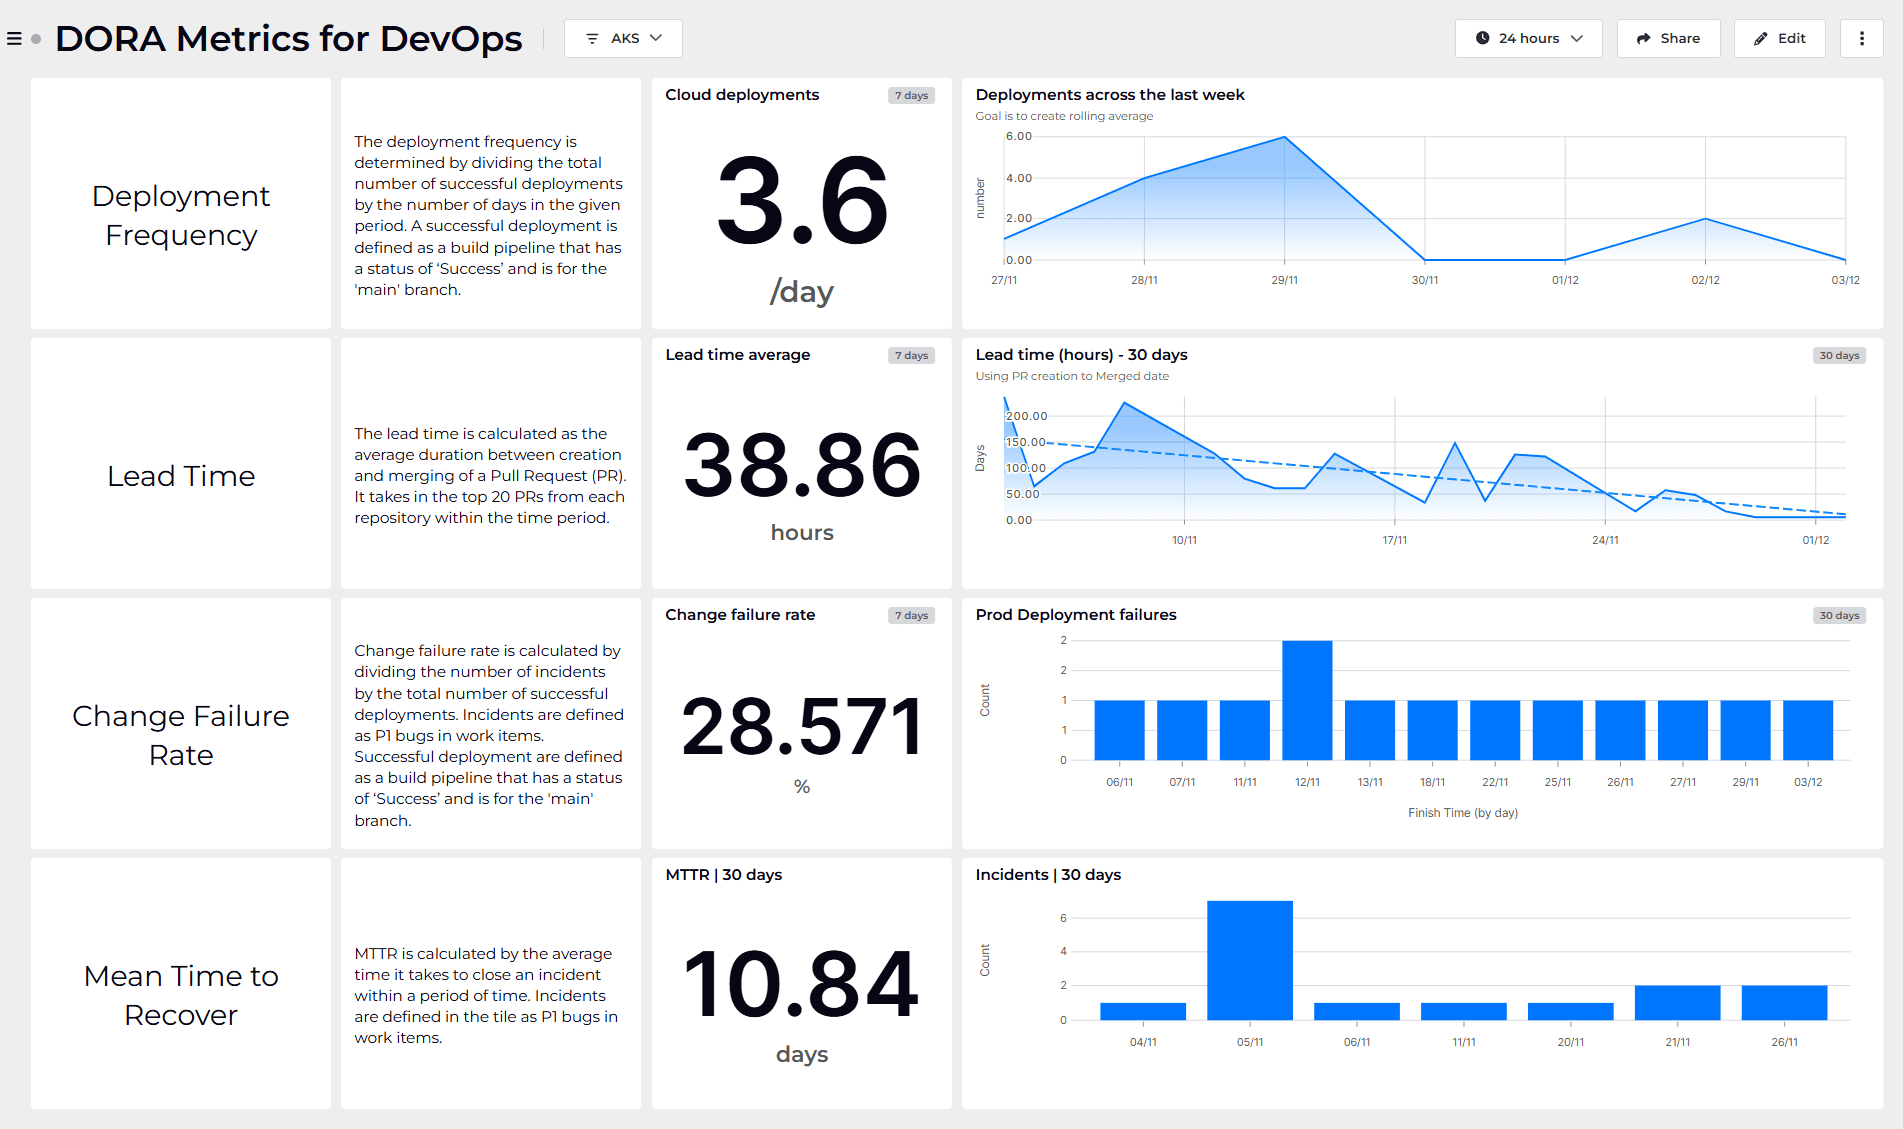1903x1129 pixels.
Task: Click the 30 days badge on Prod Deployment failures
Action: coord(1839,615)
